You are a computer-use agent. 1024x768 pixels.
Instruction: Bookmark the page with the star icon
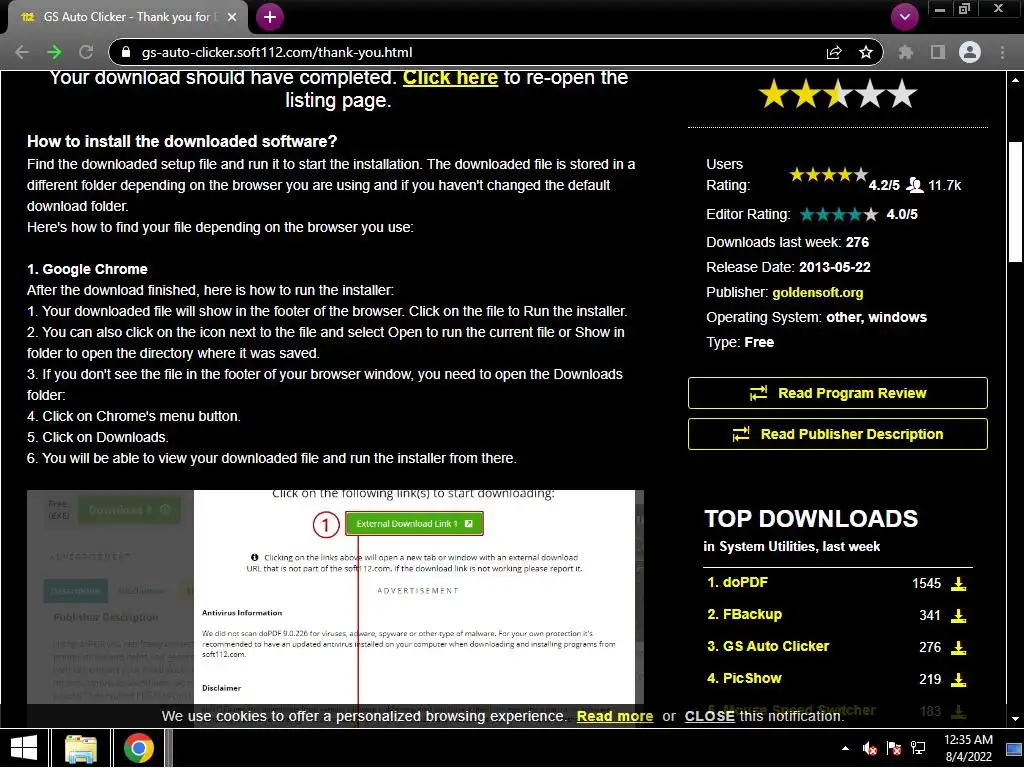point(866,52)
